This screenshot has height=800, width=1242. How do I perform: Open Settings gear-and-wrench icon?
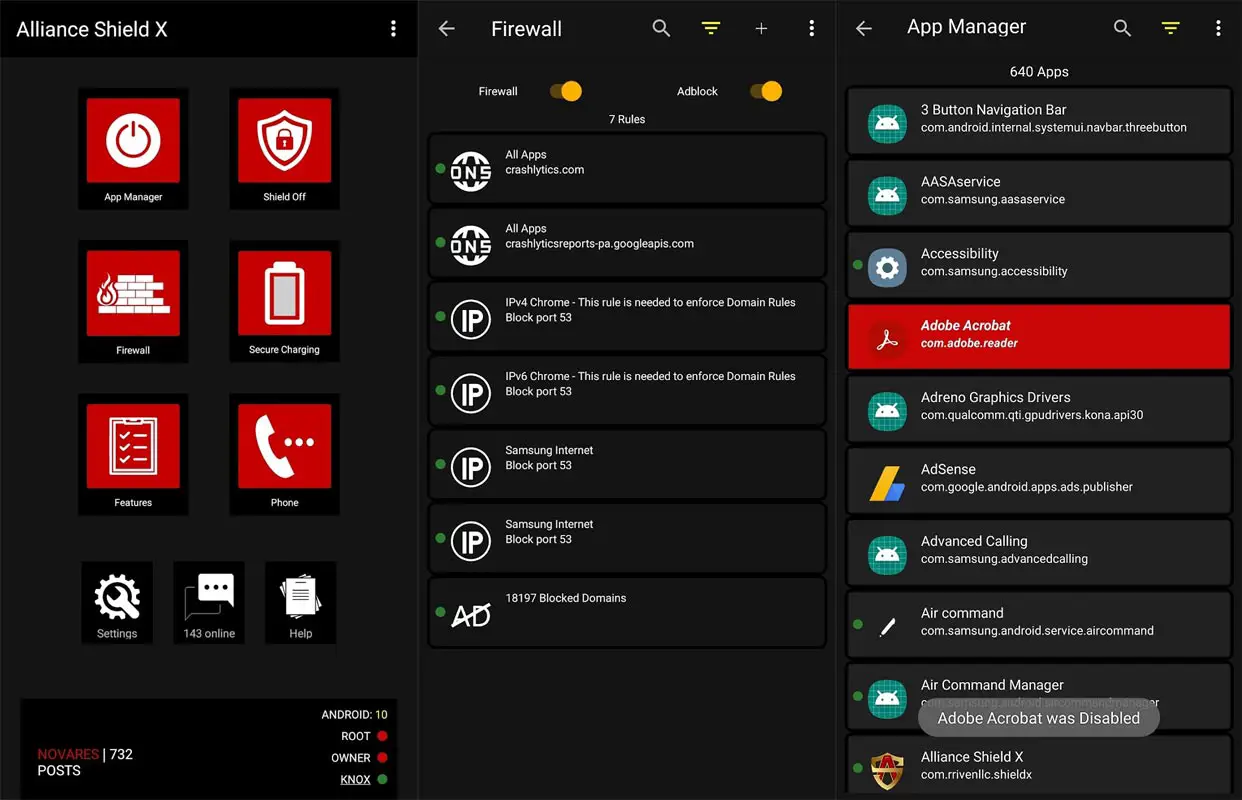(x=117, y=603)
